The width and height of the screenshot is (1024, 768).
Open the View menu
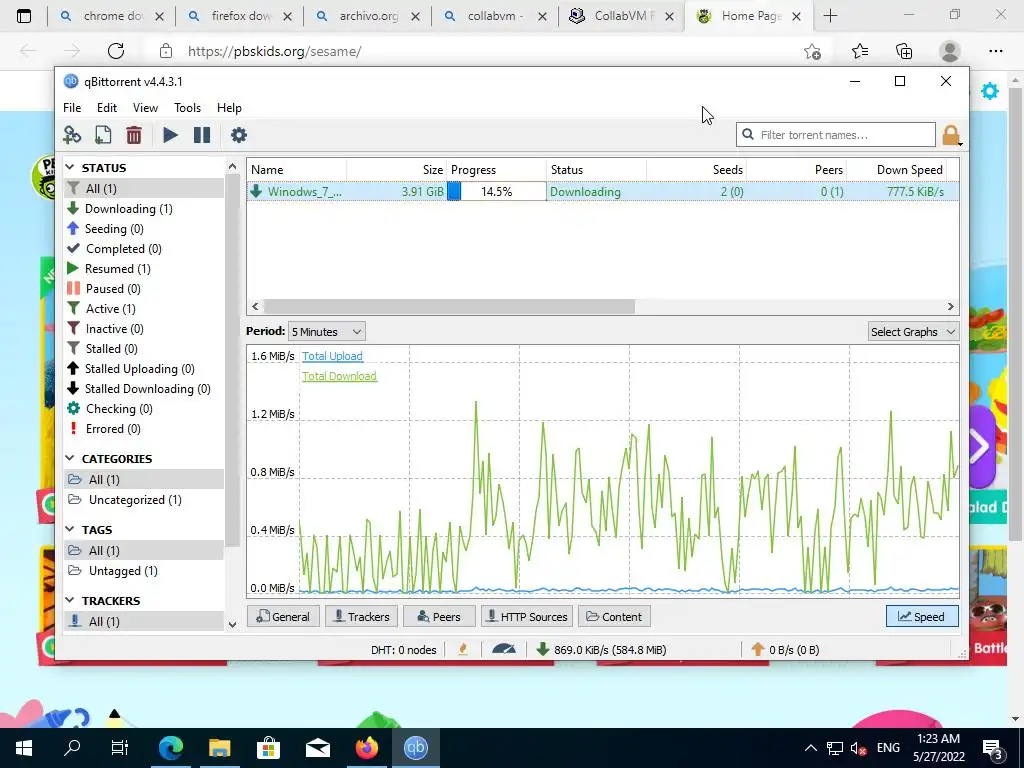(x=145, y=108)
